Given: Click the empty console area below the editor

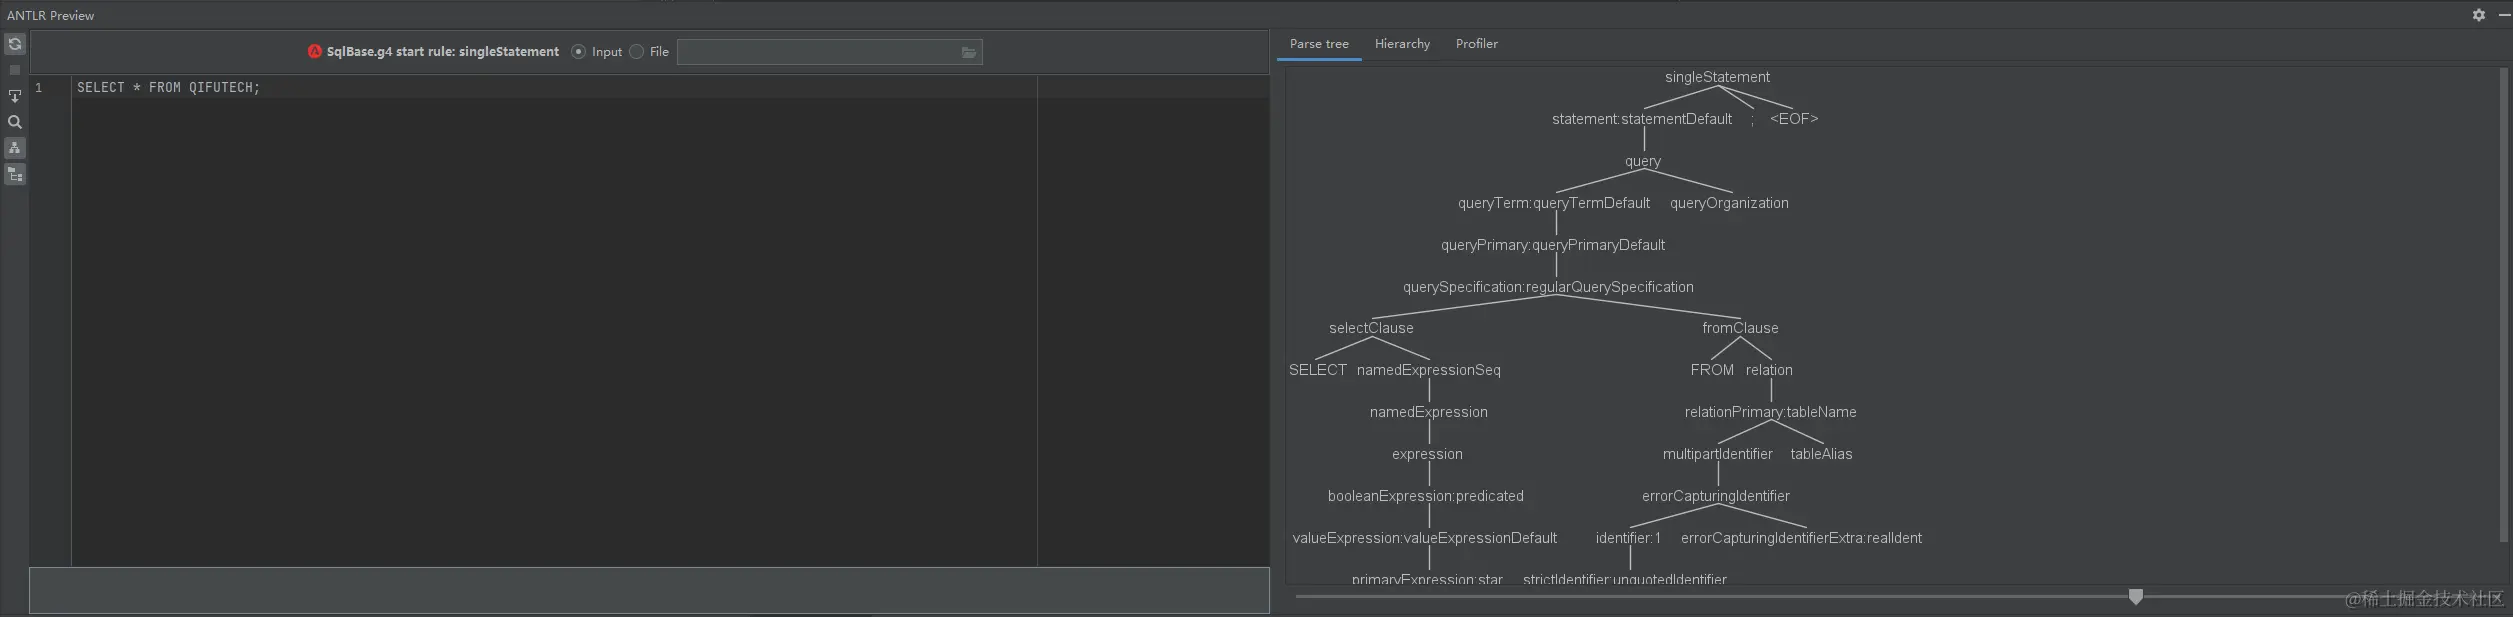Looking at the screenshot, I should [x=649, y=590].
